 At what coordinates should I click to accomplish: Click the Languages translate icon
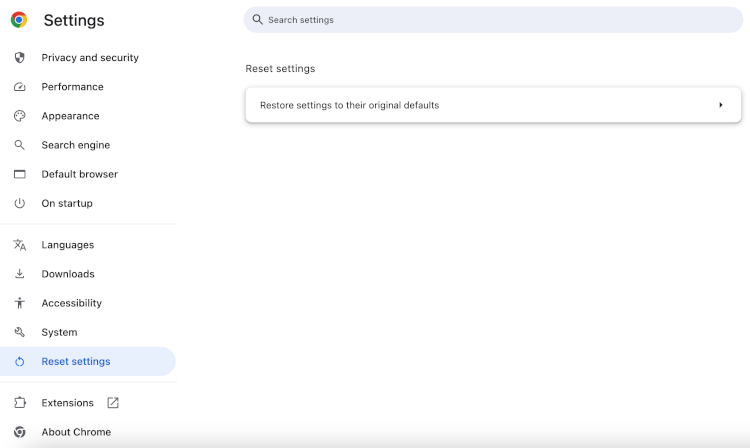[x=20, y=245]
